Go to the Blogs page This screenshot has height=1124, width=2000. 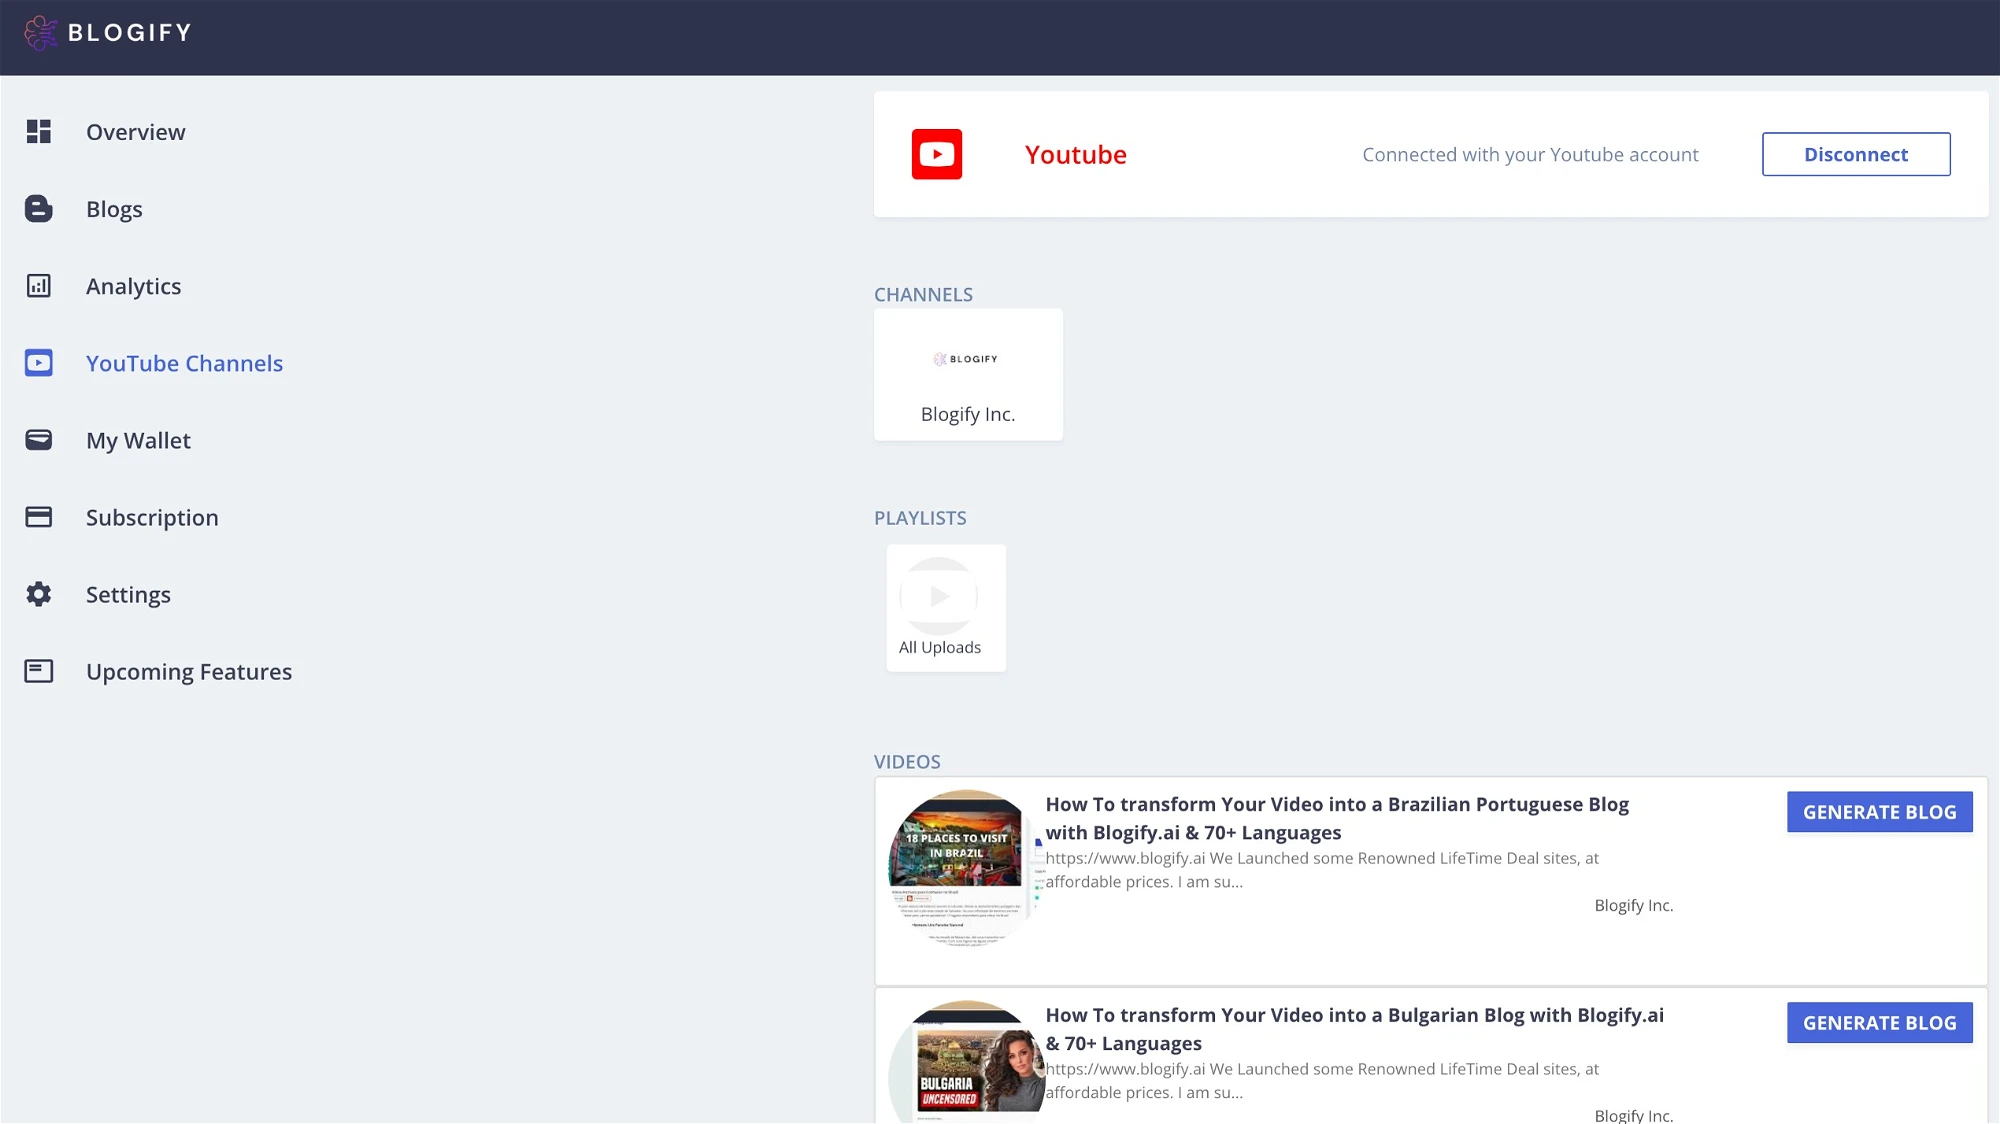[114, 209]
